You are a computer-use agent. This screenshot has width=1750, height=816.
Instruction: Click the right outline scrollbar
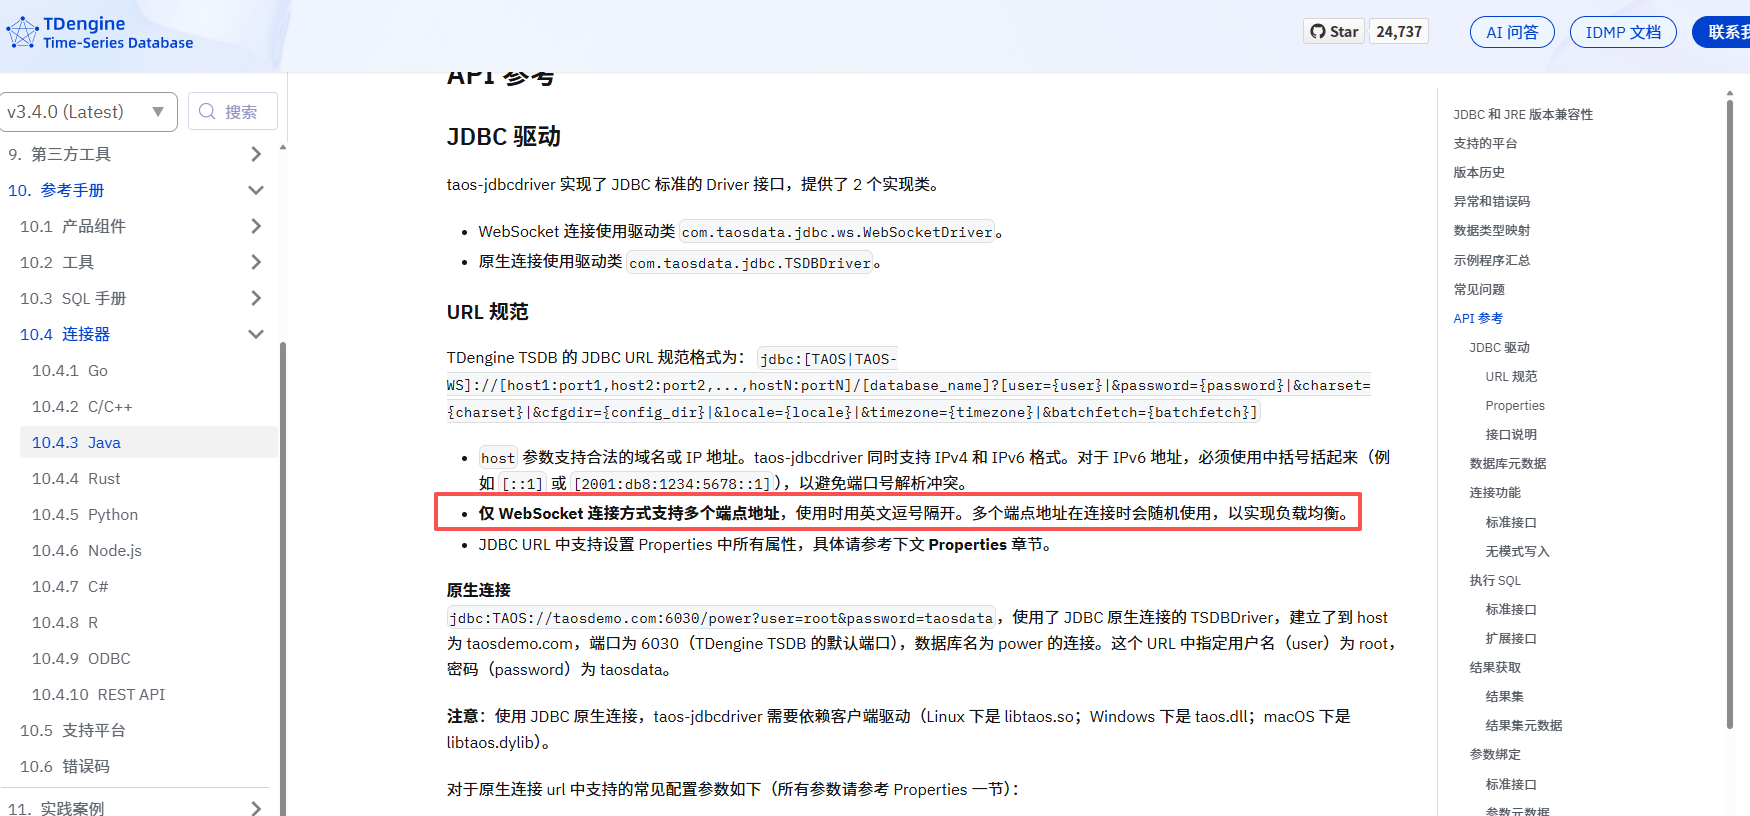click(1729, 400)
